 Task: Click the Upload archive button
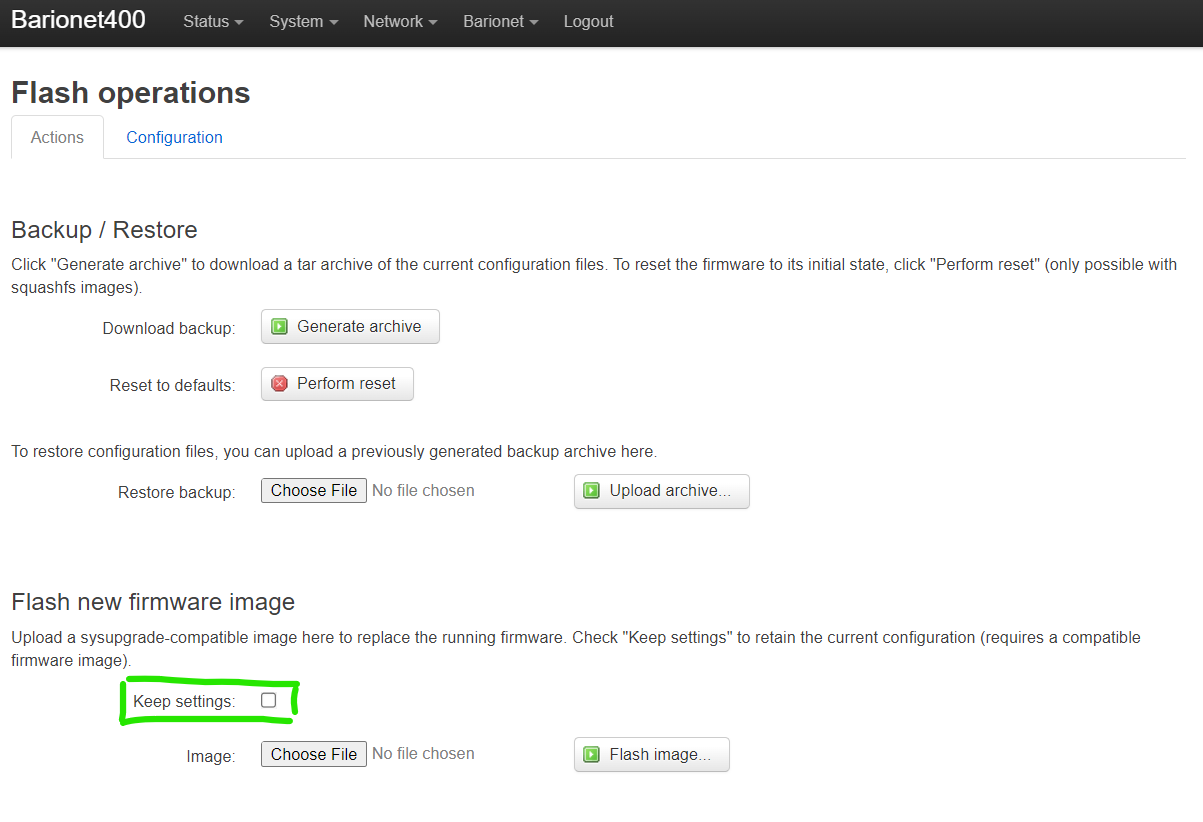point(661,491)
